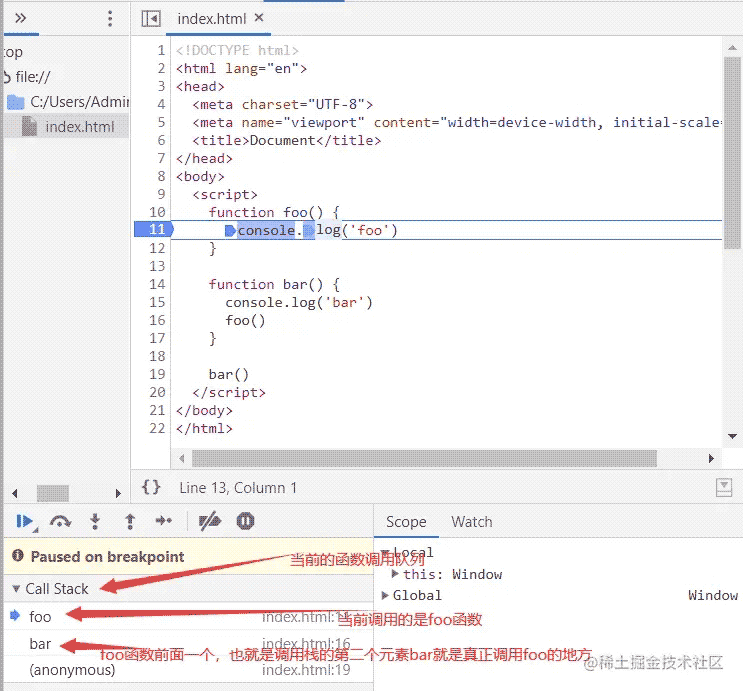The width and height of the screenshot is (743, 691).
Task: Step over next function call
Action: [60, 521]
